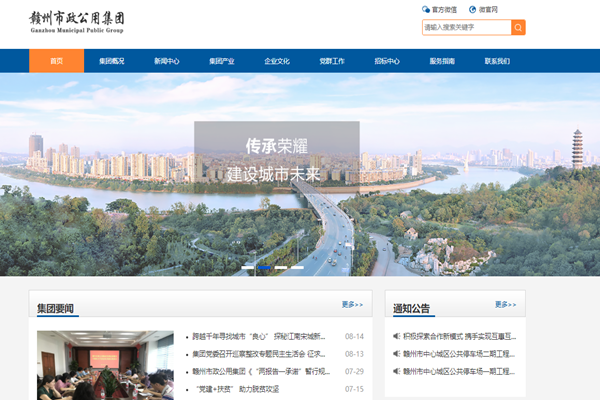Screen dimensions: 600x400
Task: Click the 传承荣耀 banner caption overlay
Action: tap(276, 156)
